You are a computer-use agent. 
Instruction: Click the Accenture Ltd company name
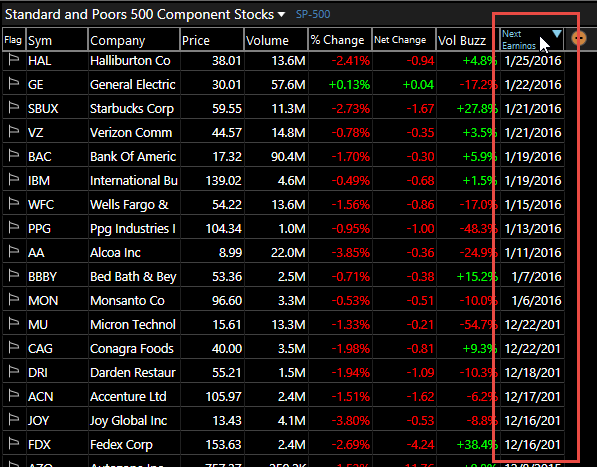[x=128, y=396]
